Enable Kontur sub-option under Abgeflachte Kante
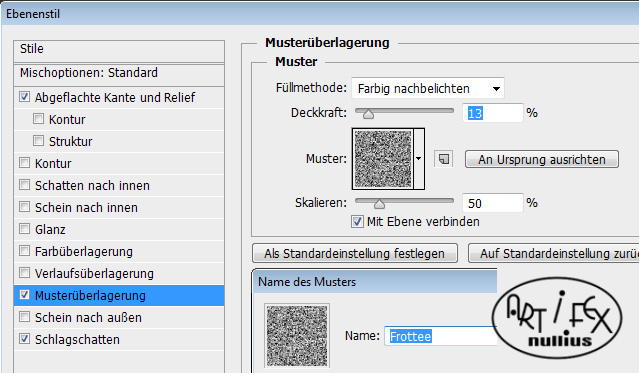Image resolution: width=639 pixels, height=373 pixels. (38, 119)
